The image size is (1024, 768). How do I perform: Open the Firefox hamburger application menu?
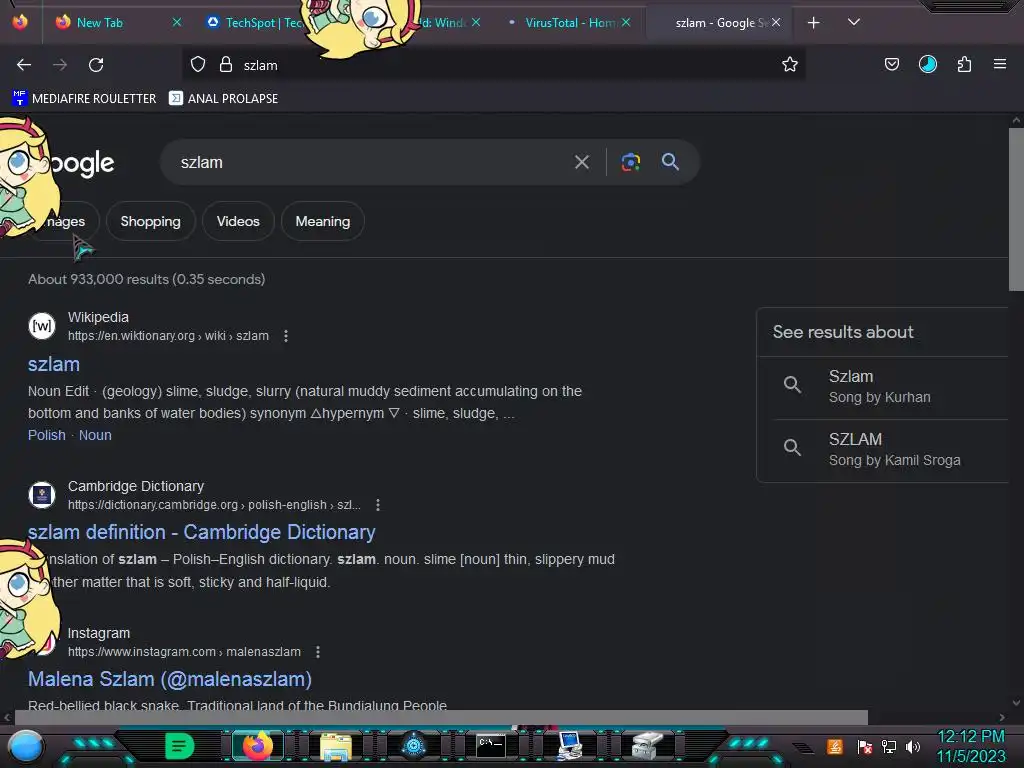click(1000, 64)
